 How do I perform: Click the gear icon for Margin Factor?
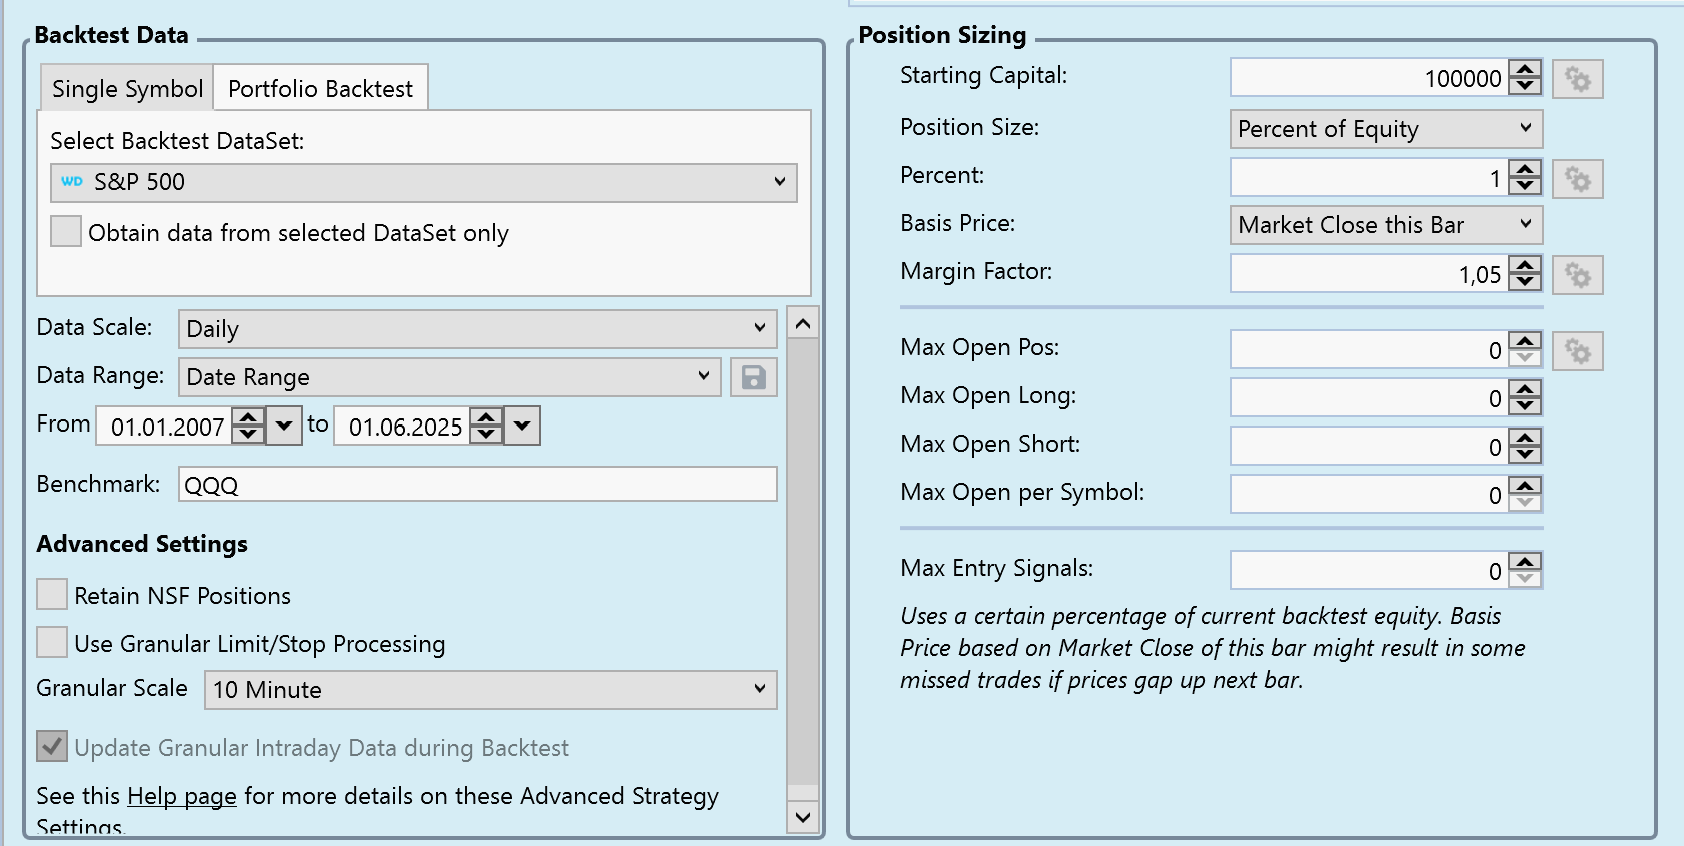(1577, 275)
